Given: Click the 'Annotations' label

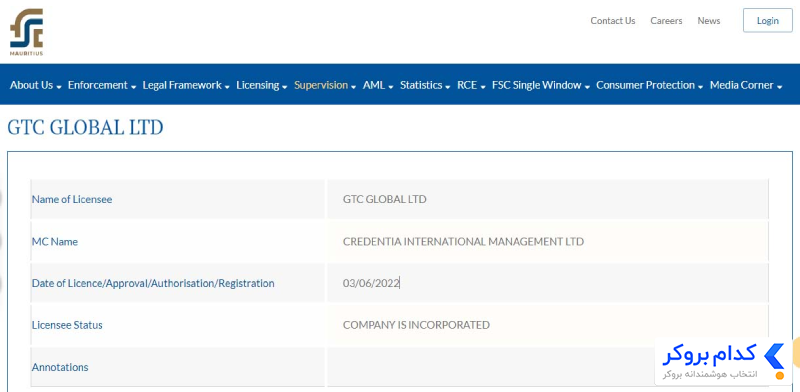Looking at the screenshot, I should [x=60, y=368].
